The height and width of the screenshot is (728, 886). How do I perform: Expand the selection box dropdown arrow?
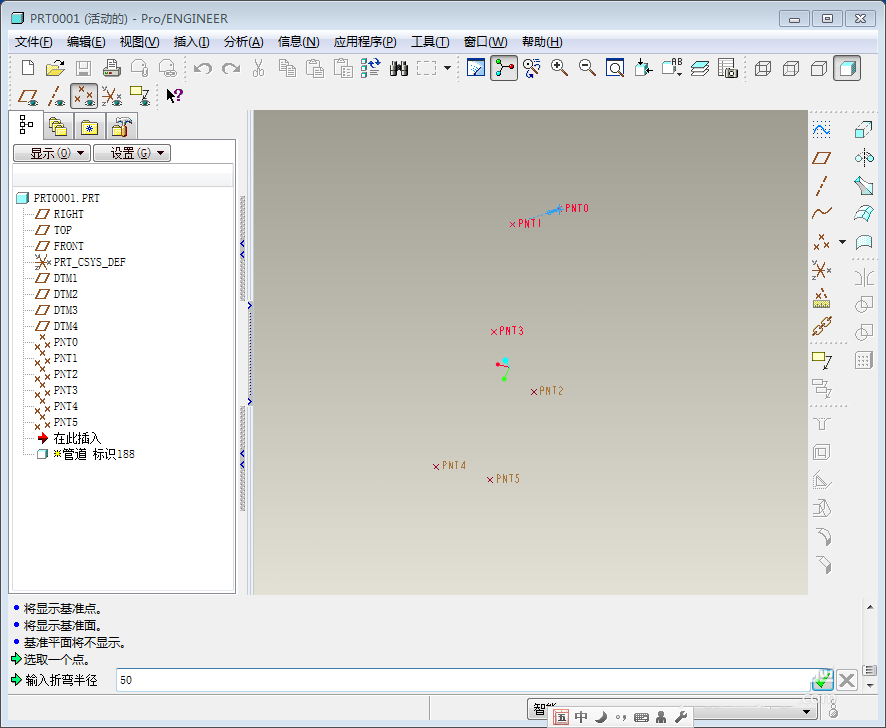pyautogui.click(x=448, y=68)
